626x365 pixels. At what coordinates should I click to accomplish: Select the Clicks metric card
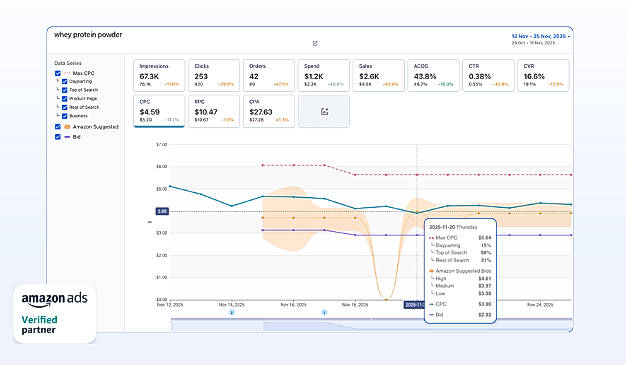[214, 75]
